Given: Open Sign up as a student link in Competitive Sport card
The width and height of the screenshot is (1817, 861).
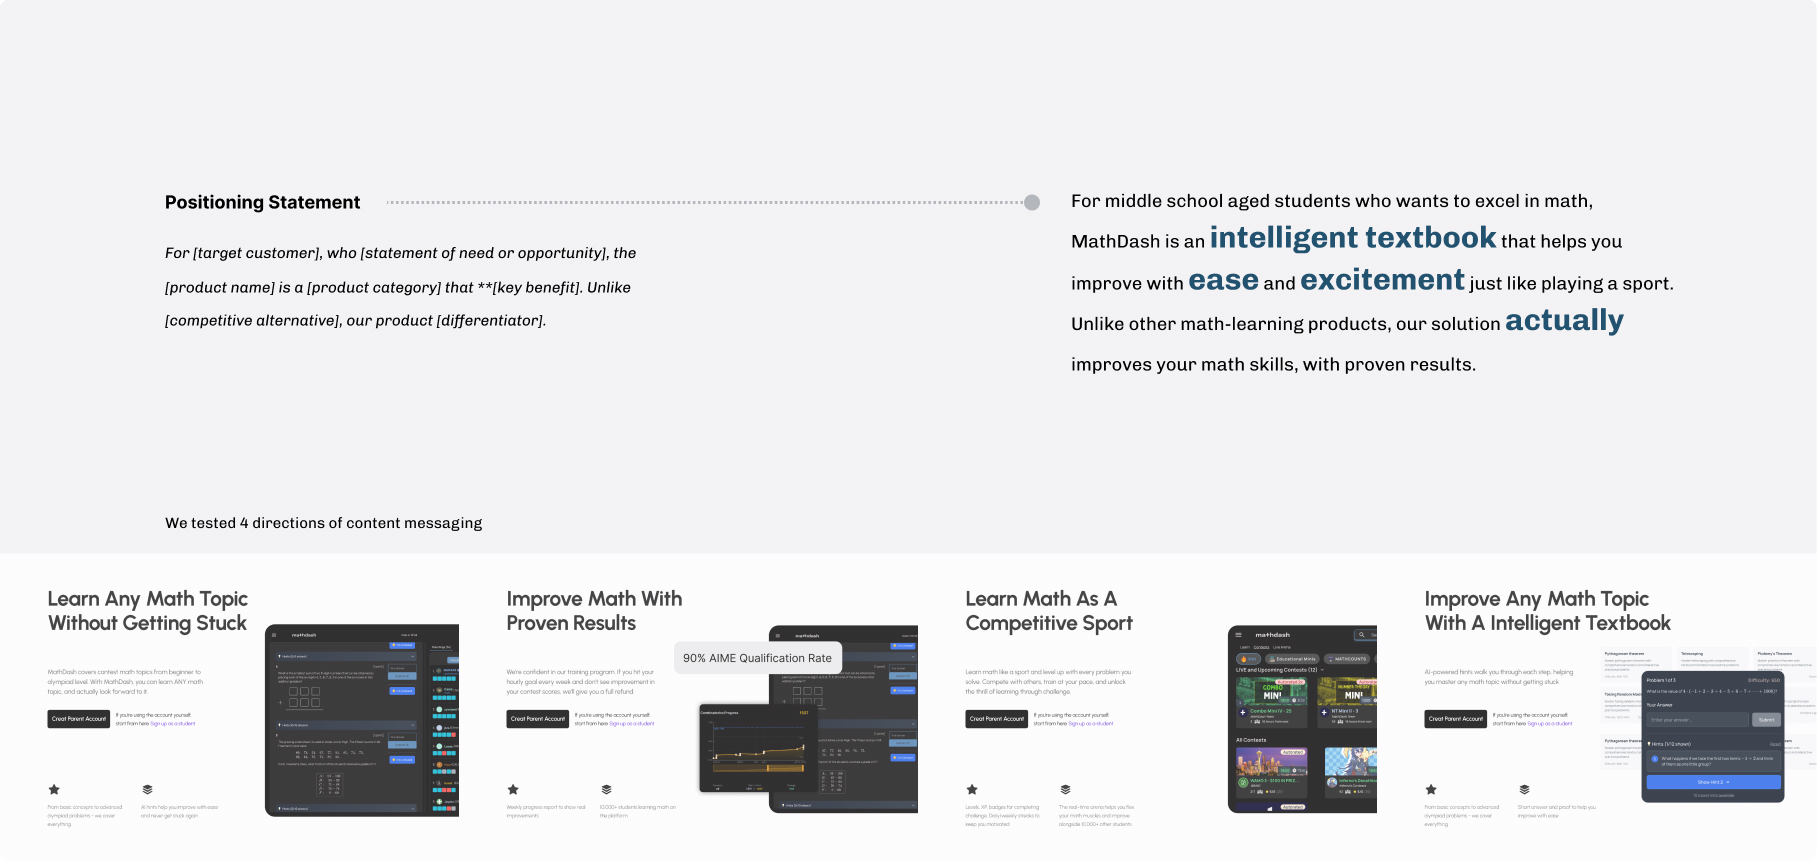Looking at the screenshot, I should [1091, 723].
